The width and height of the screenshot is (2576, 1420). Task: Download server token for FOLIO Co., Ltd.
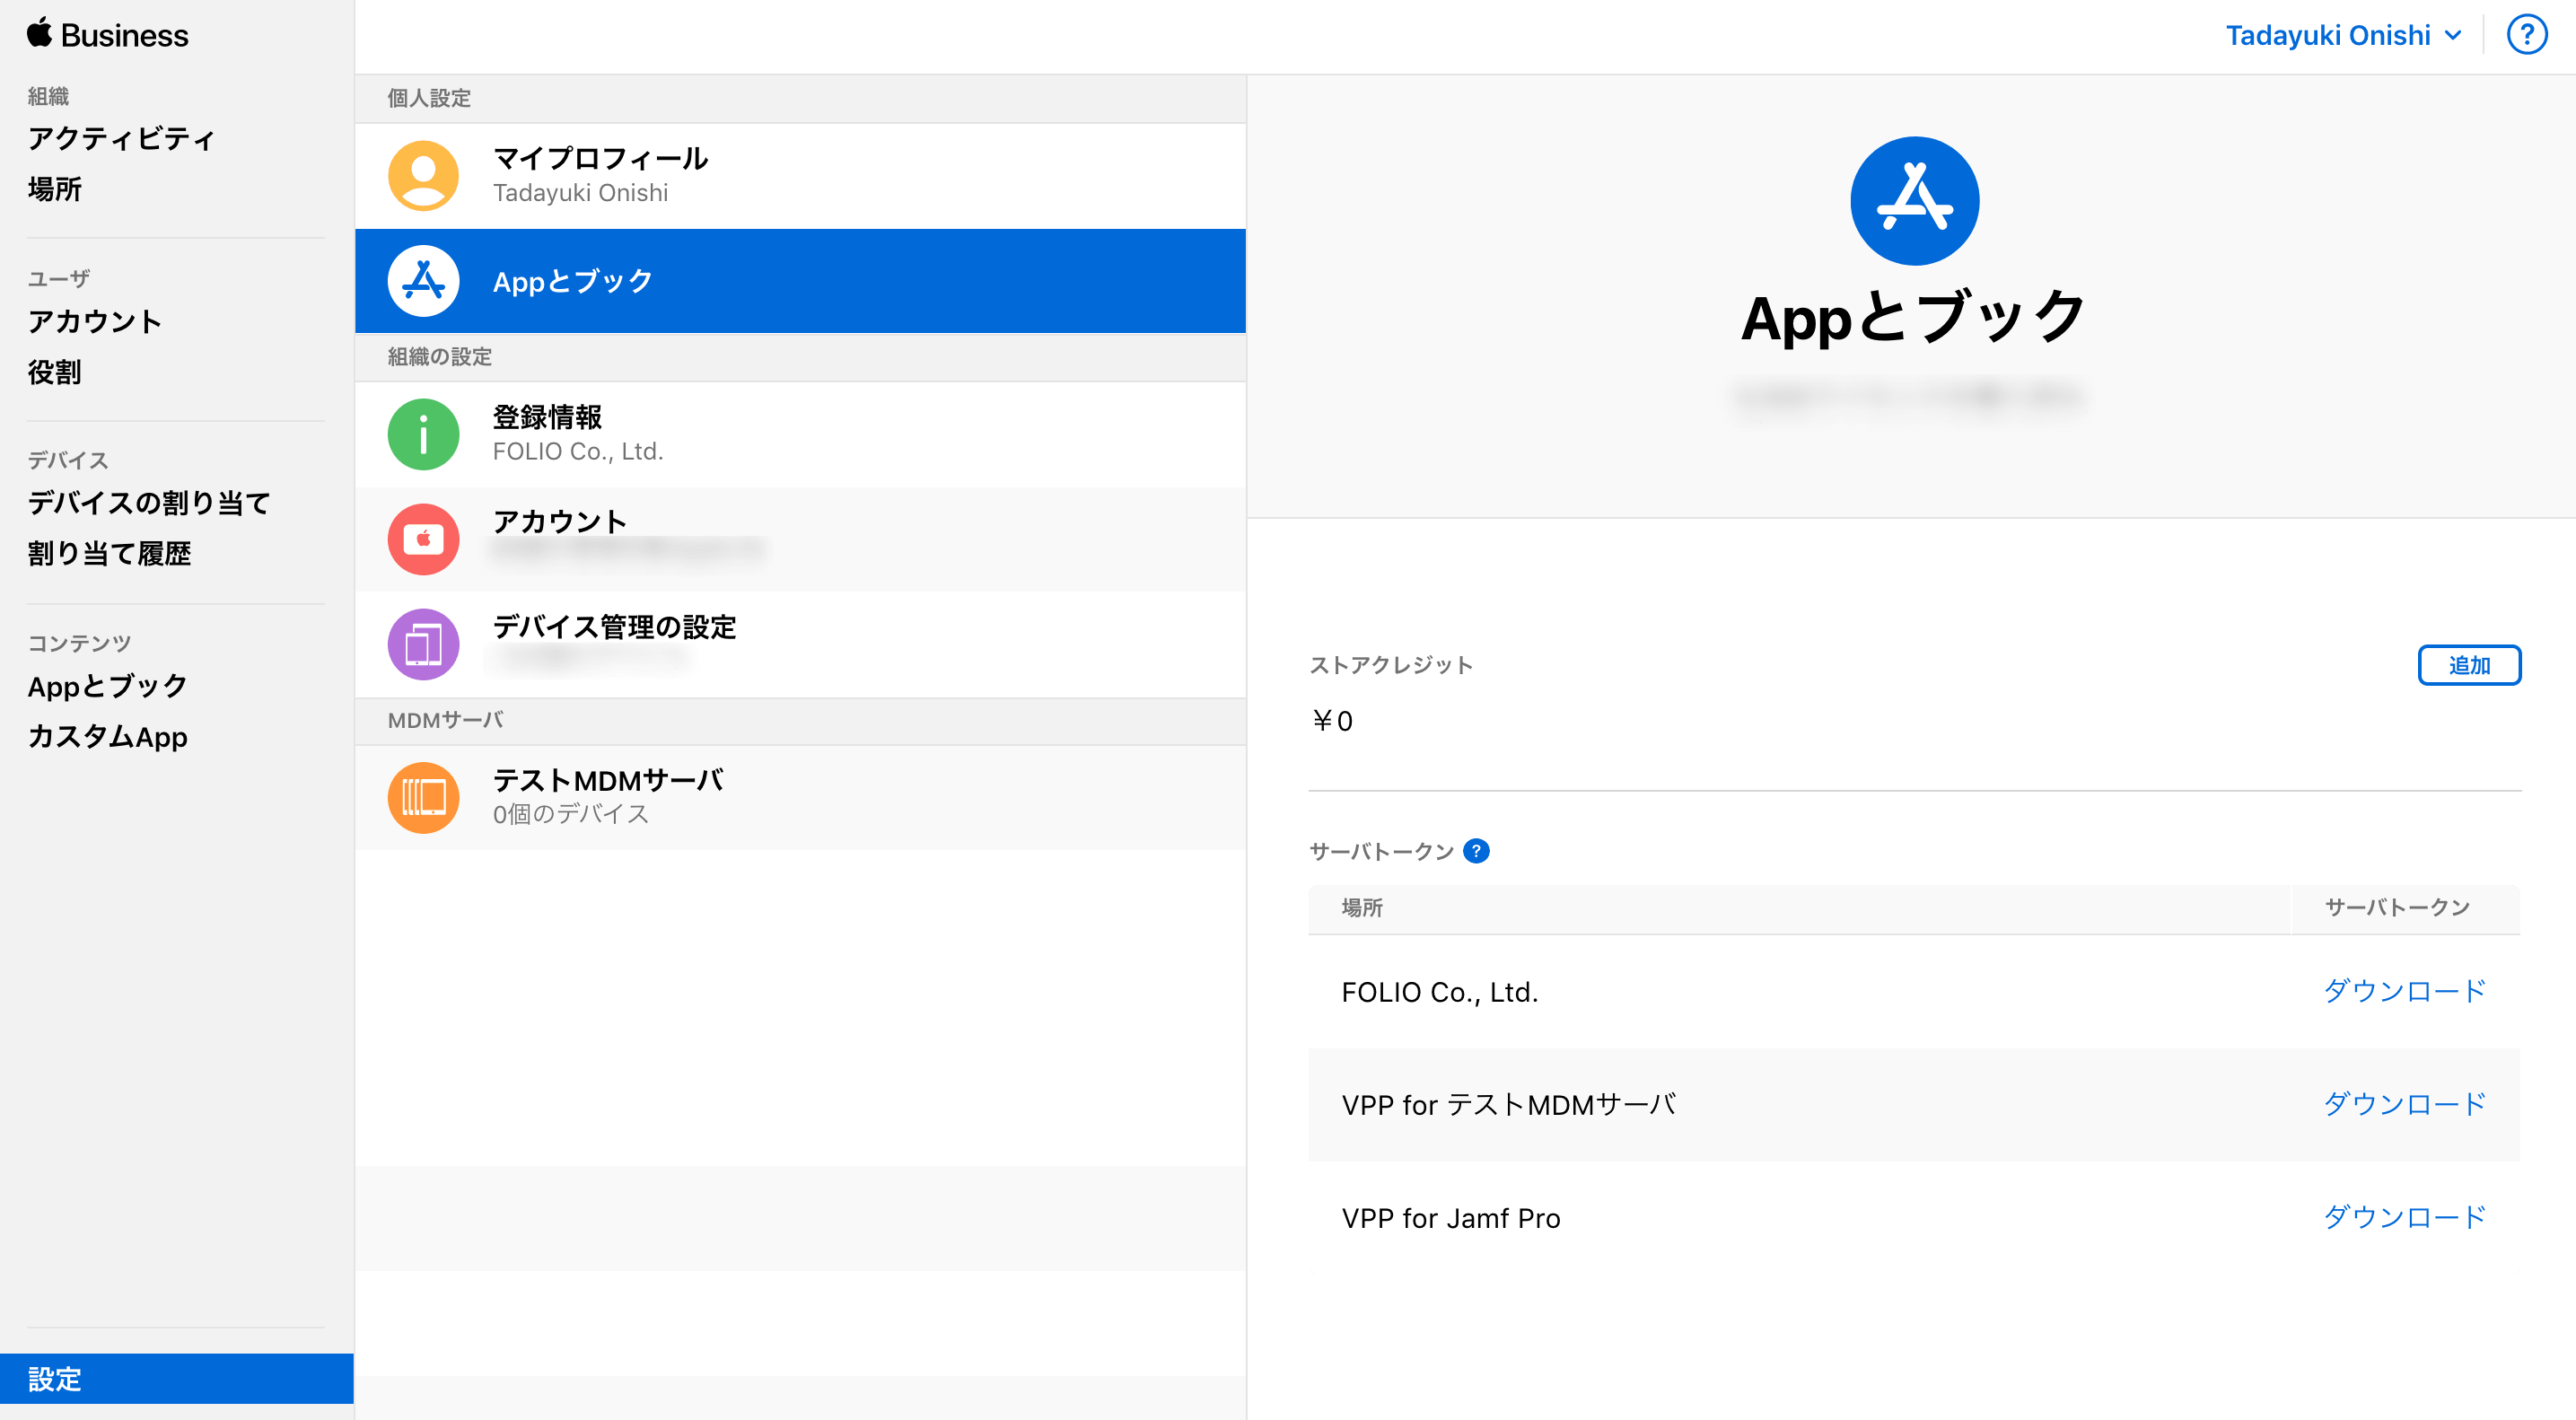coord(2404,991)
